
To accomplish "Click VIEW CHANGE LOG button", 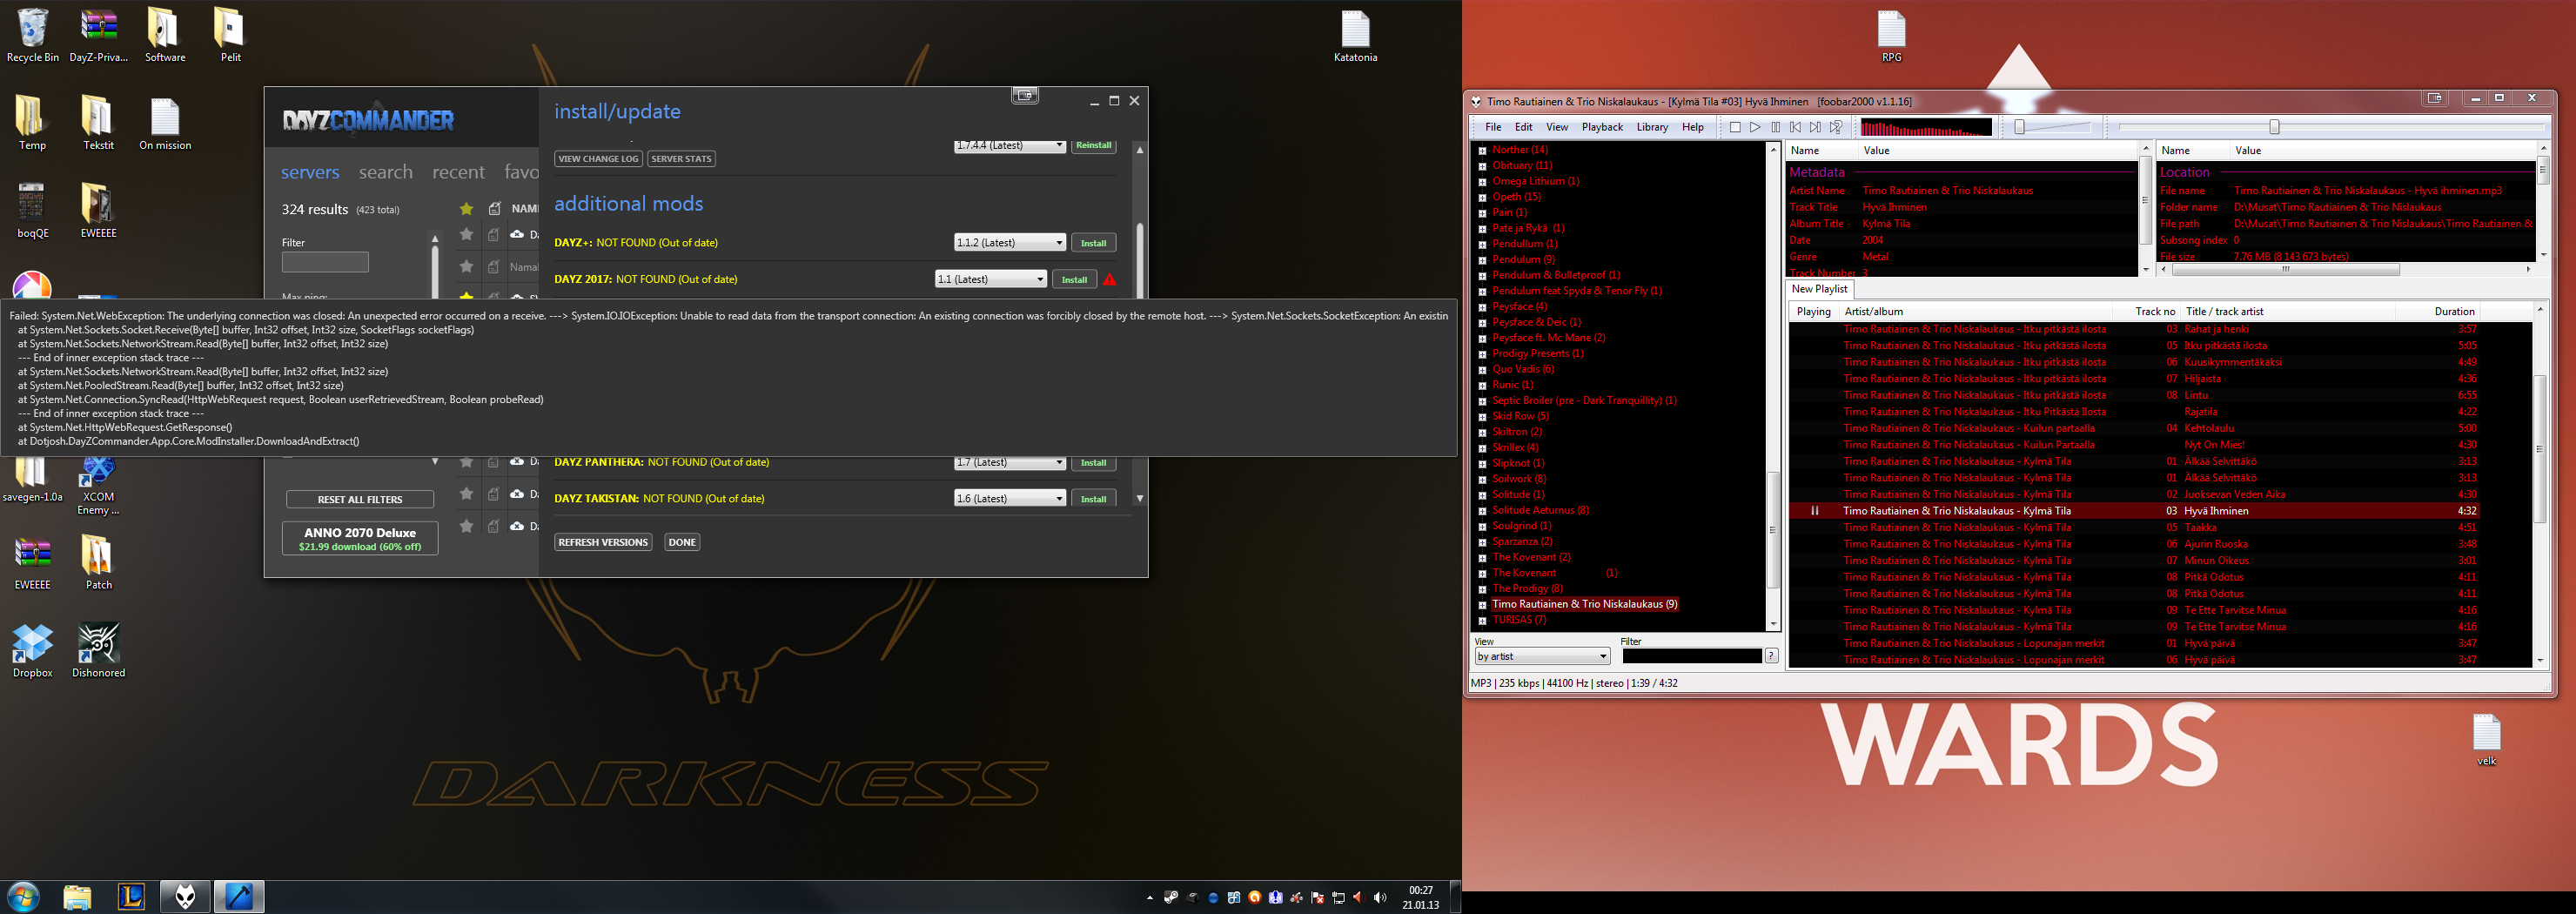I will [598, 158].
